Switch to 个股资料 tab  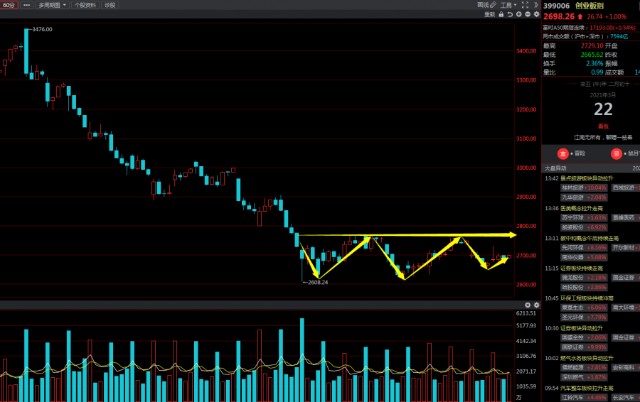coord(86,5)
